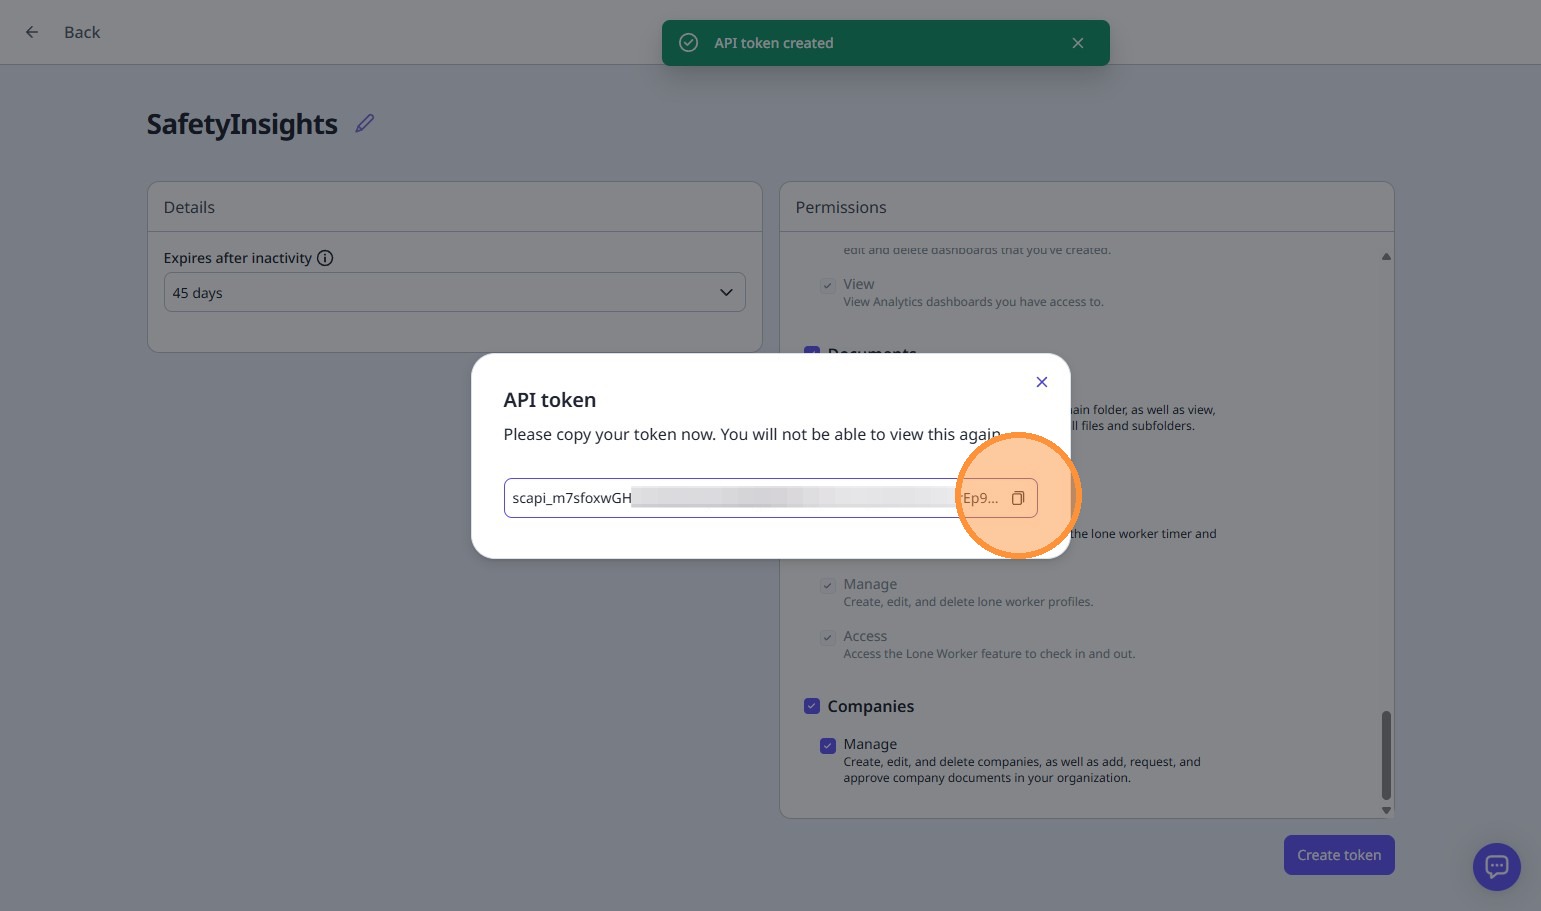This screenshot has width=1541, height=911.
Task: Toggle the Companies section checkbox
Action: pyautogui.click(x=812, y=706)
